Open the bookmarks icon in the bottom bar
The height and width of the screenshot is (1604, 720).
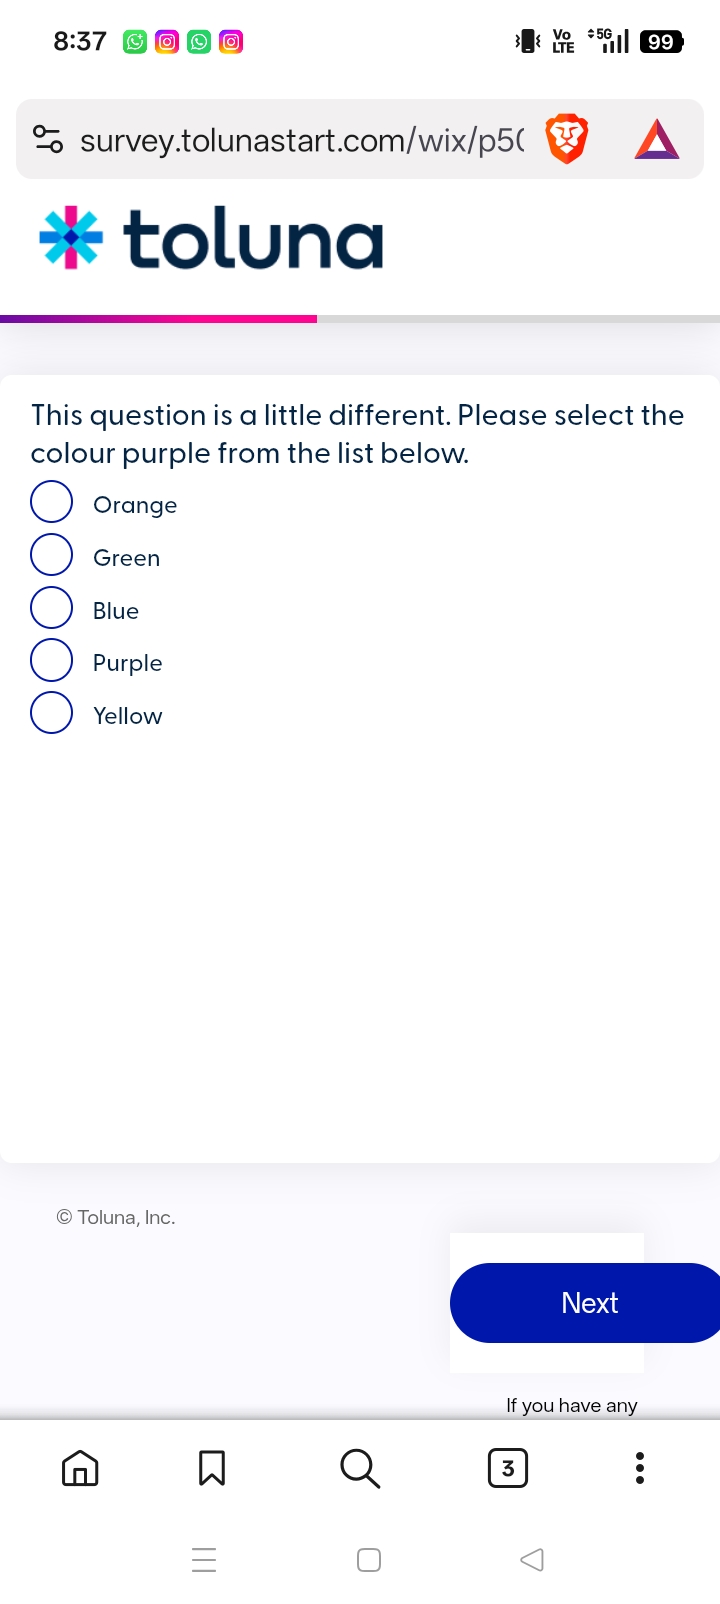(x=212, y=1468)
